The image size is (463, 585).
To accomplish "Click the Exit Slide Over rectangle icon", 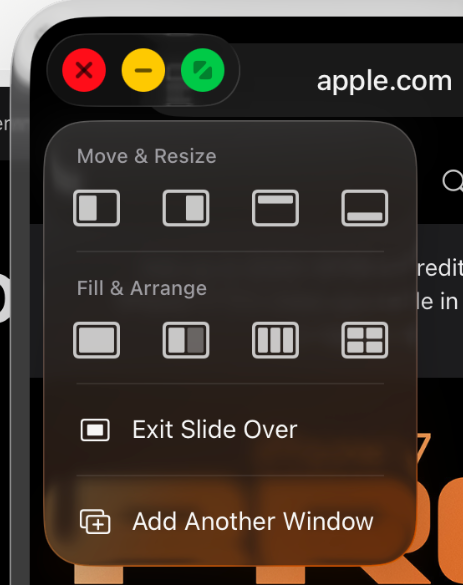I will click(95, 430).
